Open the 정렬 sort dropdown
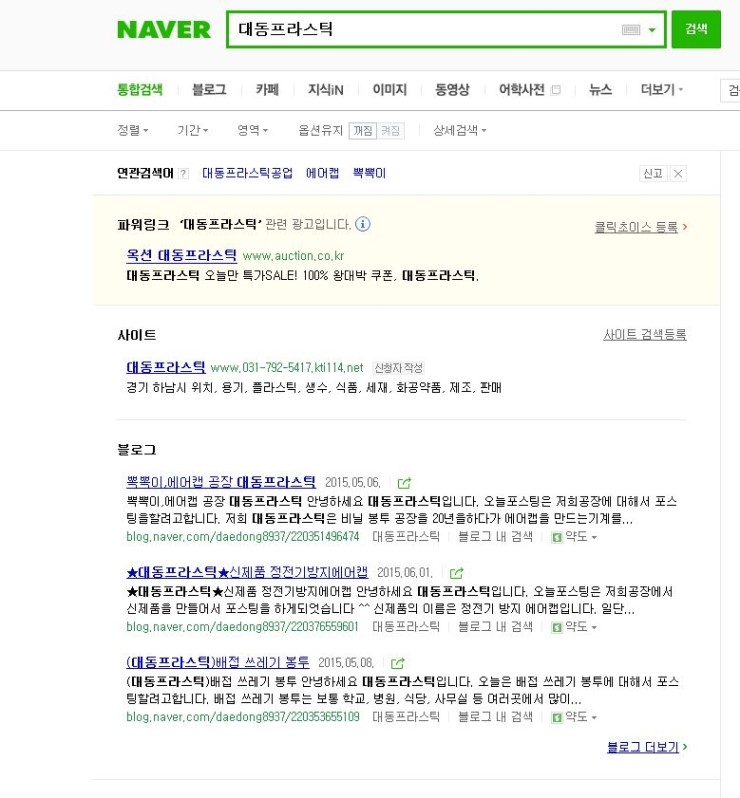The height and width of the screenshot is (798, 740). point(132,130)
